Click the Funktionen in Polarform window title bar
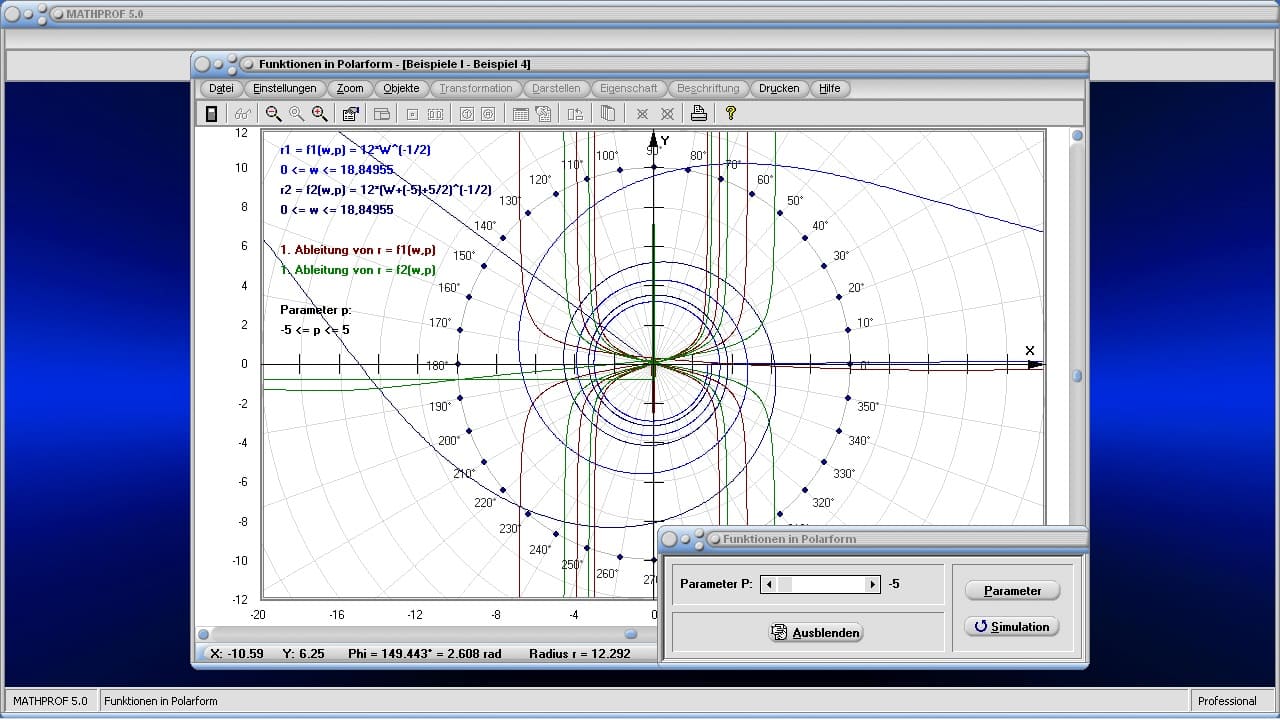Screen dimensions: 1280x720 [640, 64]
